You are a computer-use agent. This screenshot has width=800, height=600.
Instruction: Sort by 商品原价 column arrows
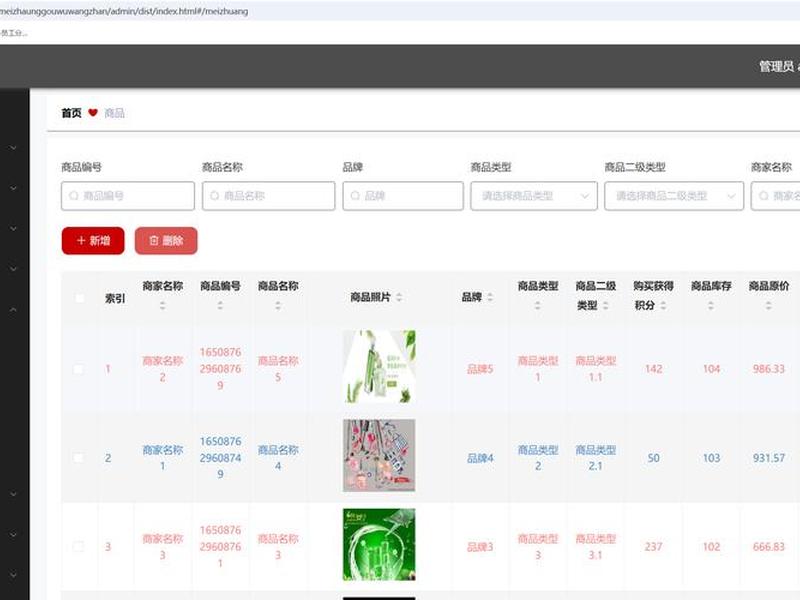click(768, 306)
